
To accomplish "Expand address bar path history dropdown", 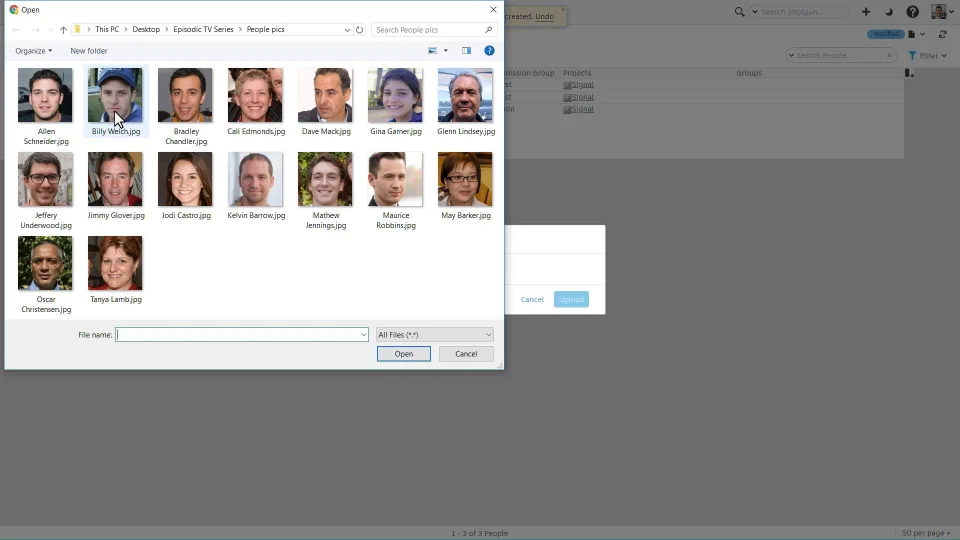I will [347, 29].
